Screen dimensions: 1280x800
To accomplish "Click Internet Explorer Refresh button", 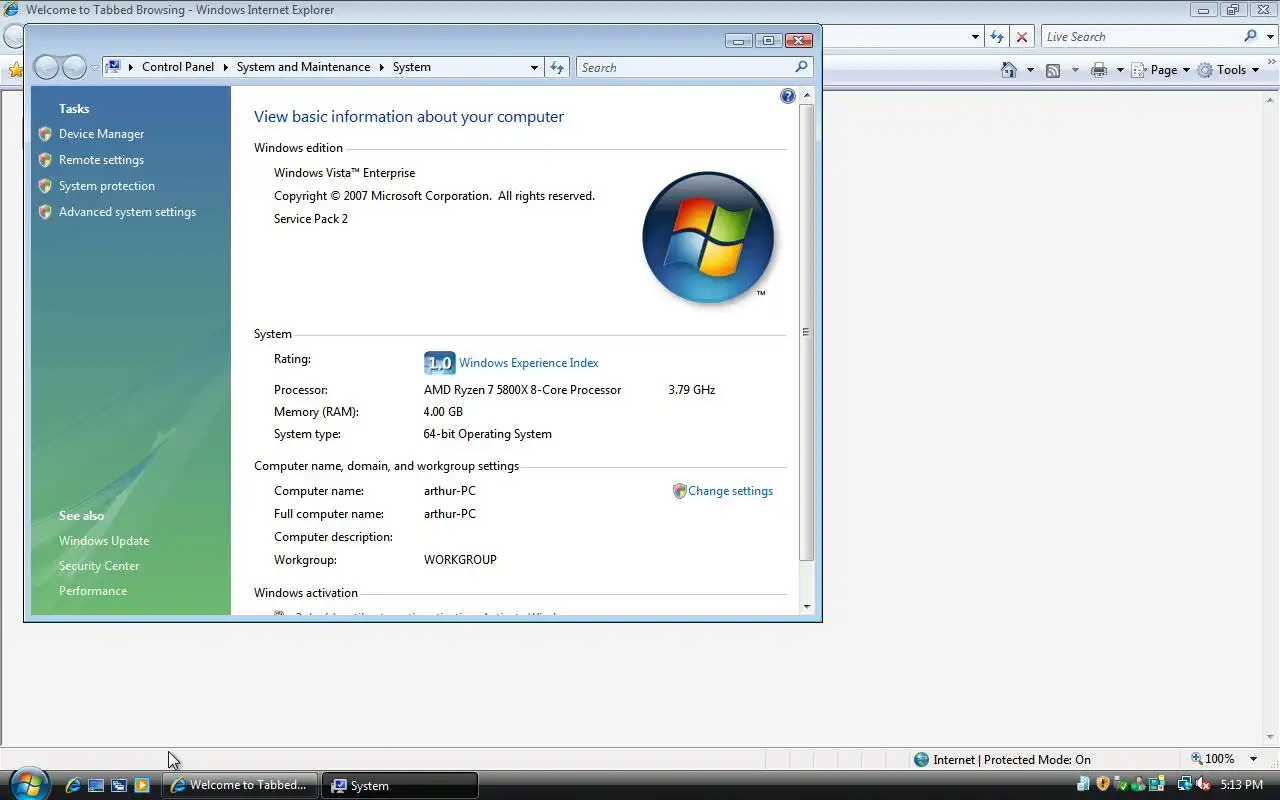I will 997,36.
